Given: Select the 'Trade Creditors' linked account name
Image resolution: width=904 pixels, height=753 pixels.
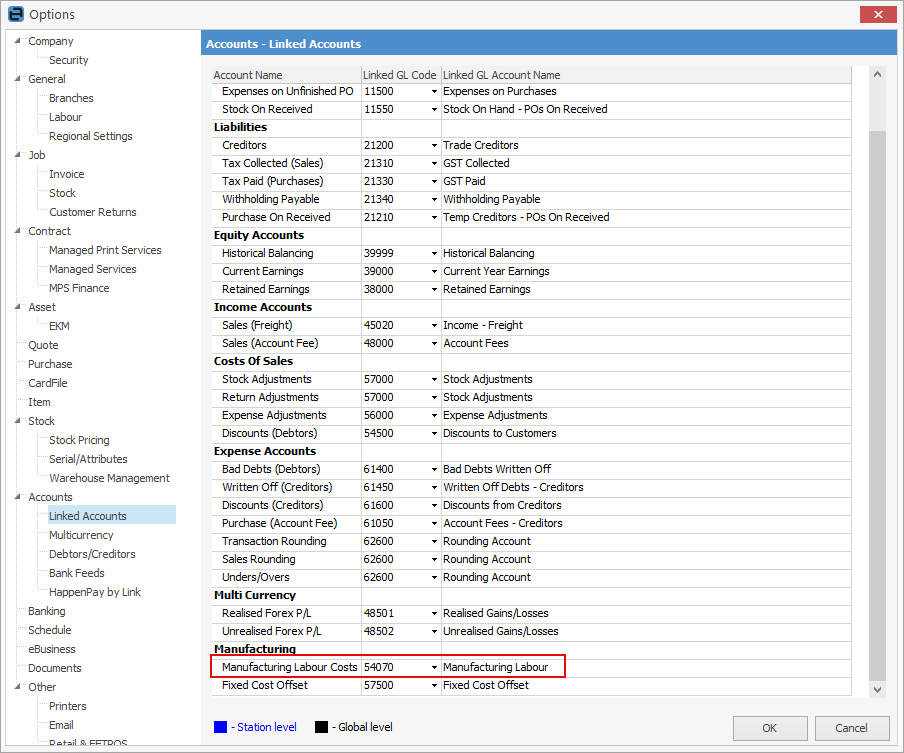Looking at the screenshot, I should click(x=481, y=145).
